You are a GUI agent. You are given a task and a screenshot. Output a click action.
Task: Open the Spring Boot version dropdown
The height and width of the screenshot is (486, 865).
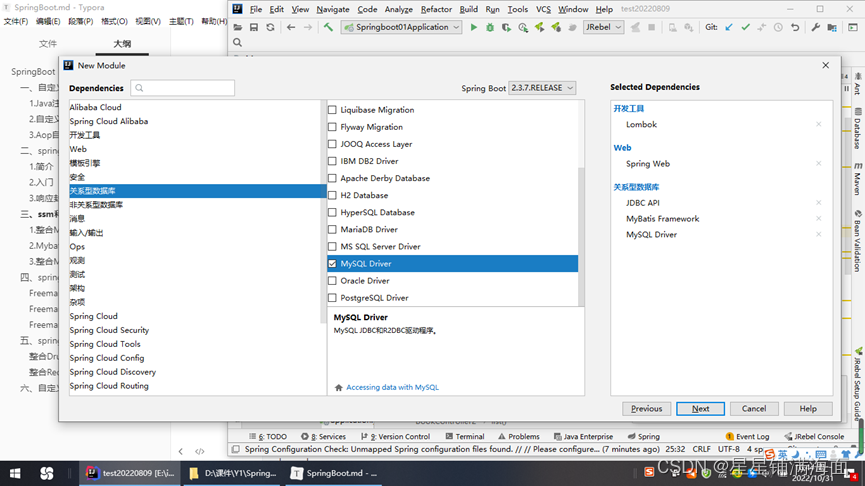click(542, 88)
